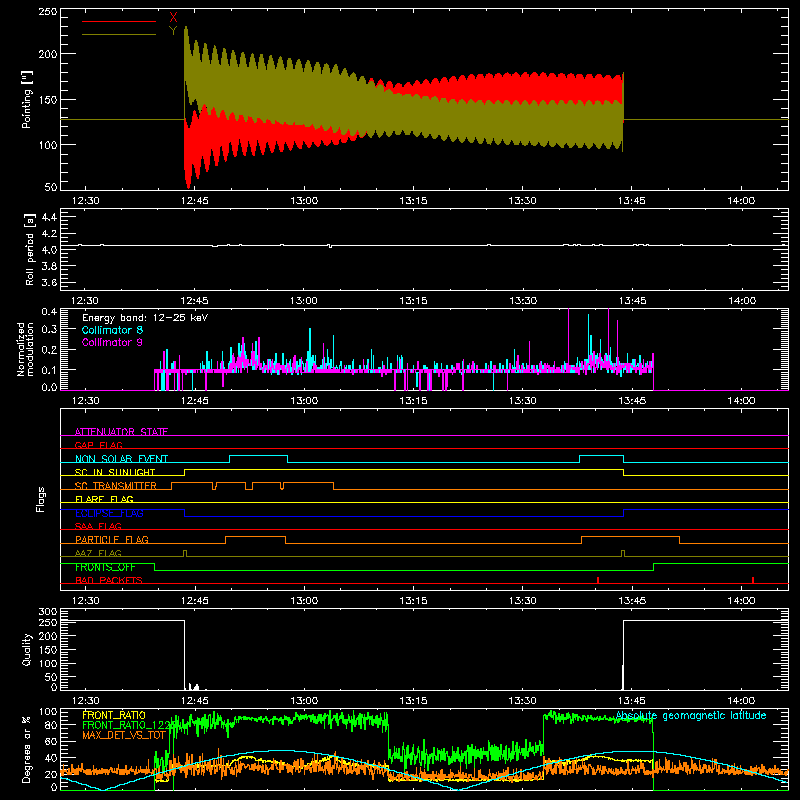The image size is (800, 800).
Task: Click the ECLIPSE_FLAG label
Action: (x=109, y=513)
